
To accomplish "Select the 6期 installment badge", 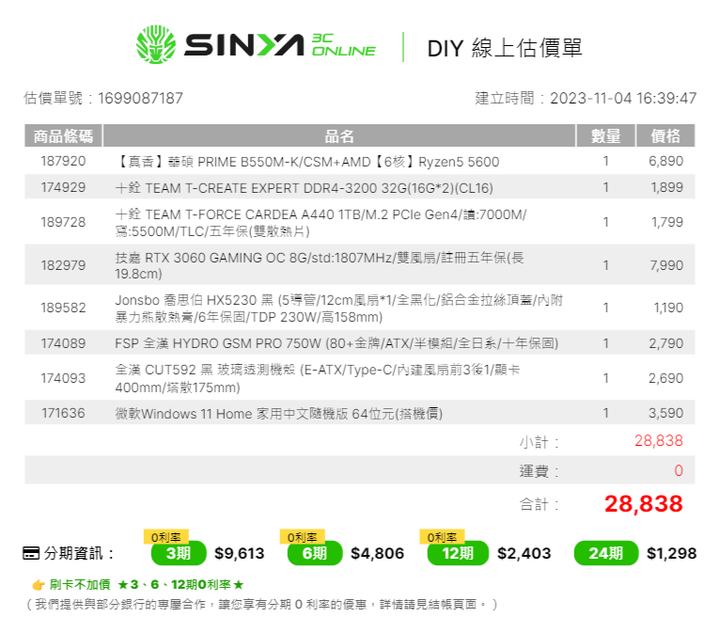I will pos(315,554).
